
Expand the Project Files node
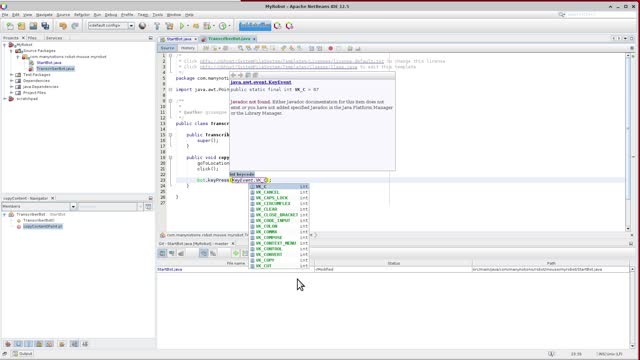(x=11, y=93)
